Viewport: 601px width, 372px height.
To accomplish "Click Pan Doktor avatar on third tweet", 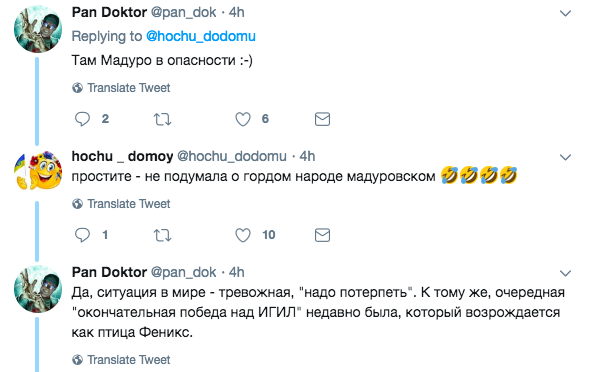I will 38,288.
